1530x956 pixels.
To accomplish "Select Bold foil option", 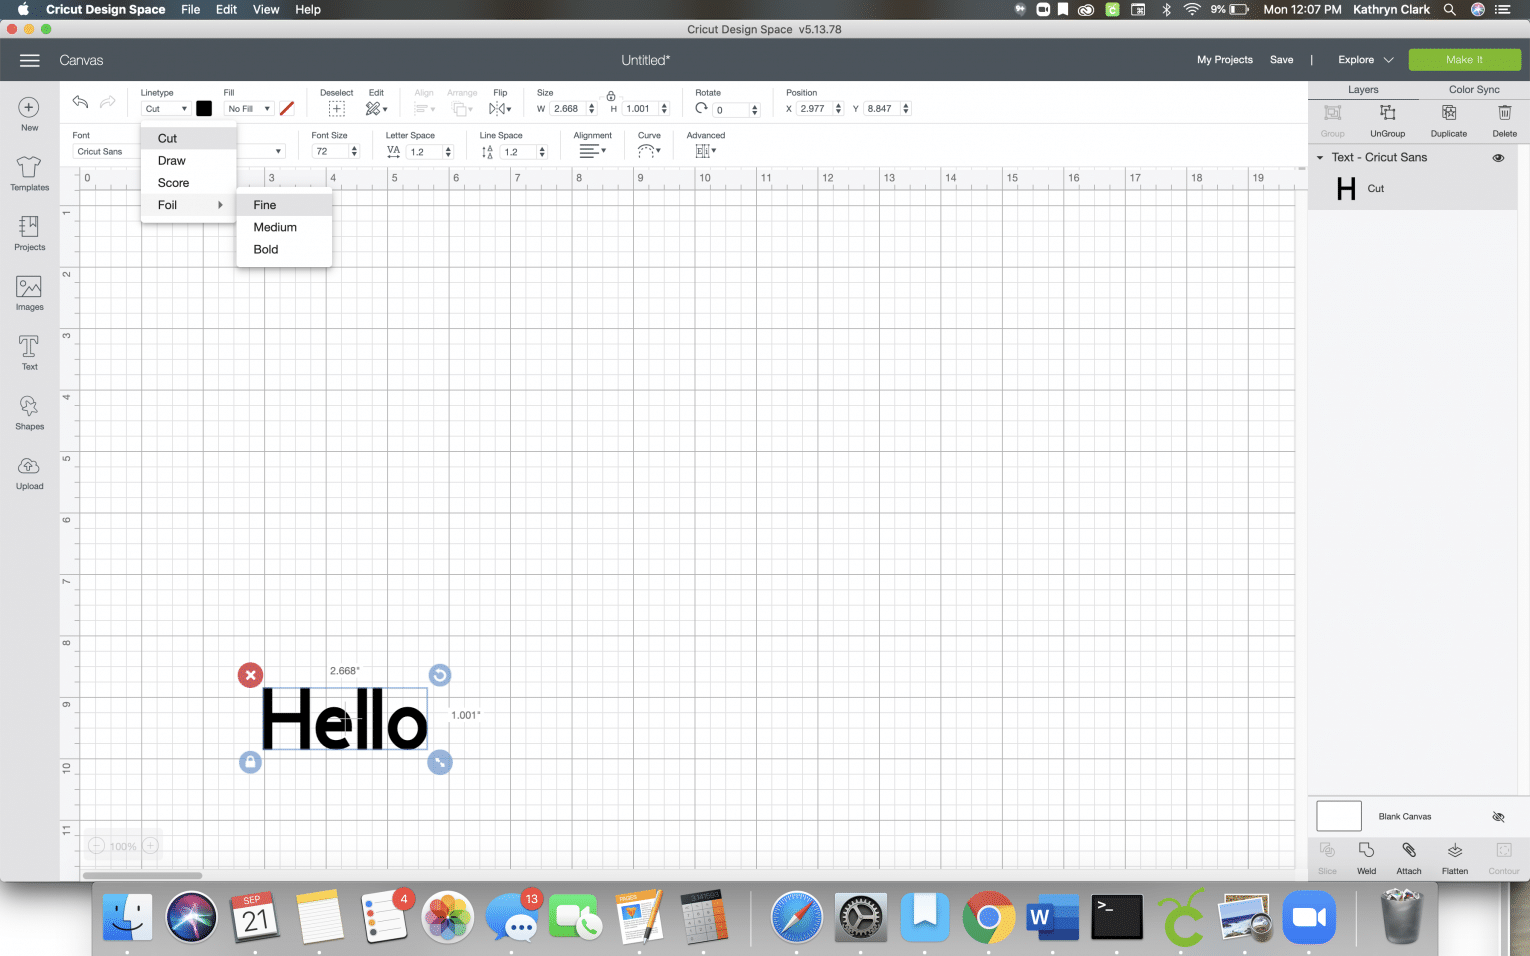I will point(284,249).
